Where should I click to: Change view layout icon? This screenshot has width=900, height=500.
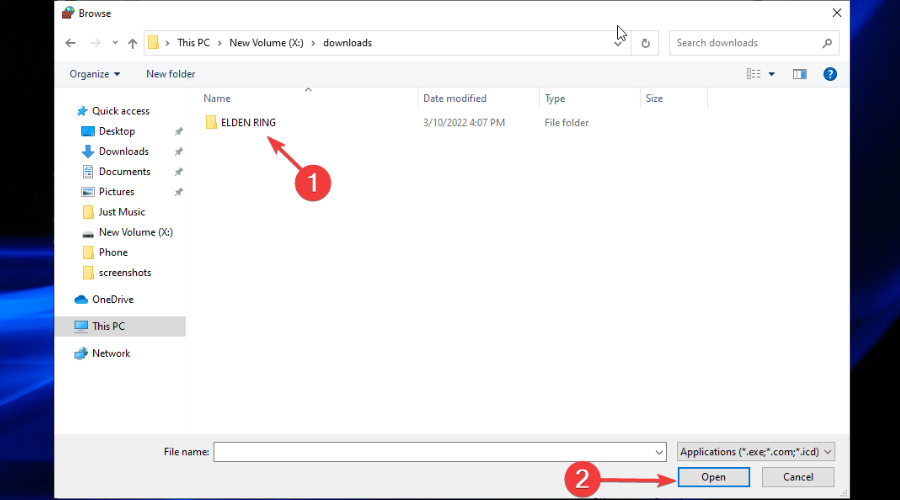754,73
